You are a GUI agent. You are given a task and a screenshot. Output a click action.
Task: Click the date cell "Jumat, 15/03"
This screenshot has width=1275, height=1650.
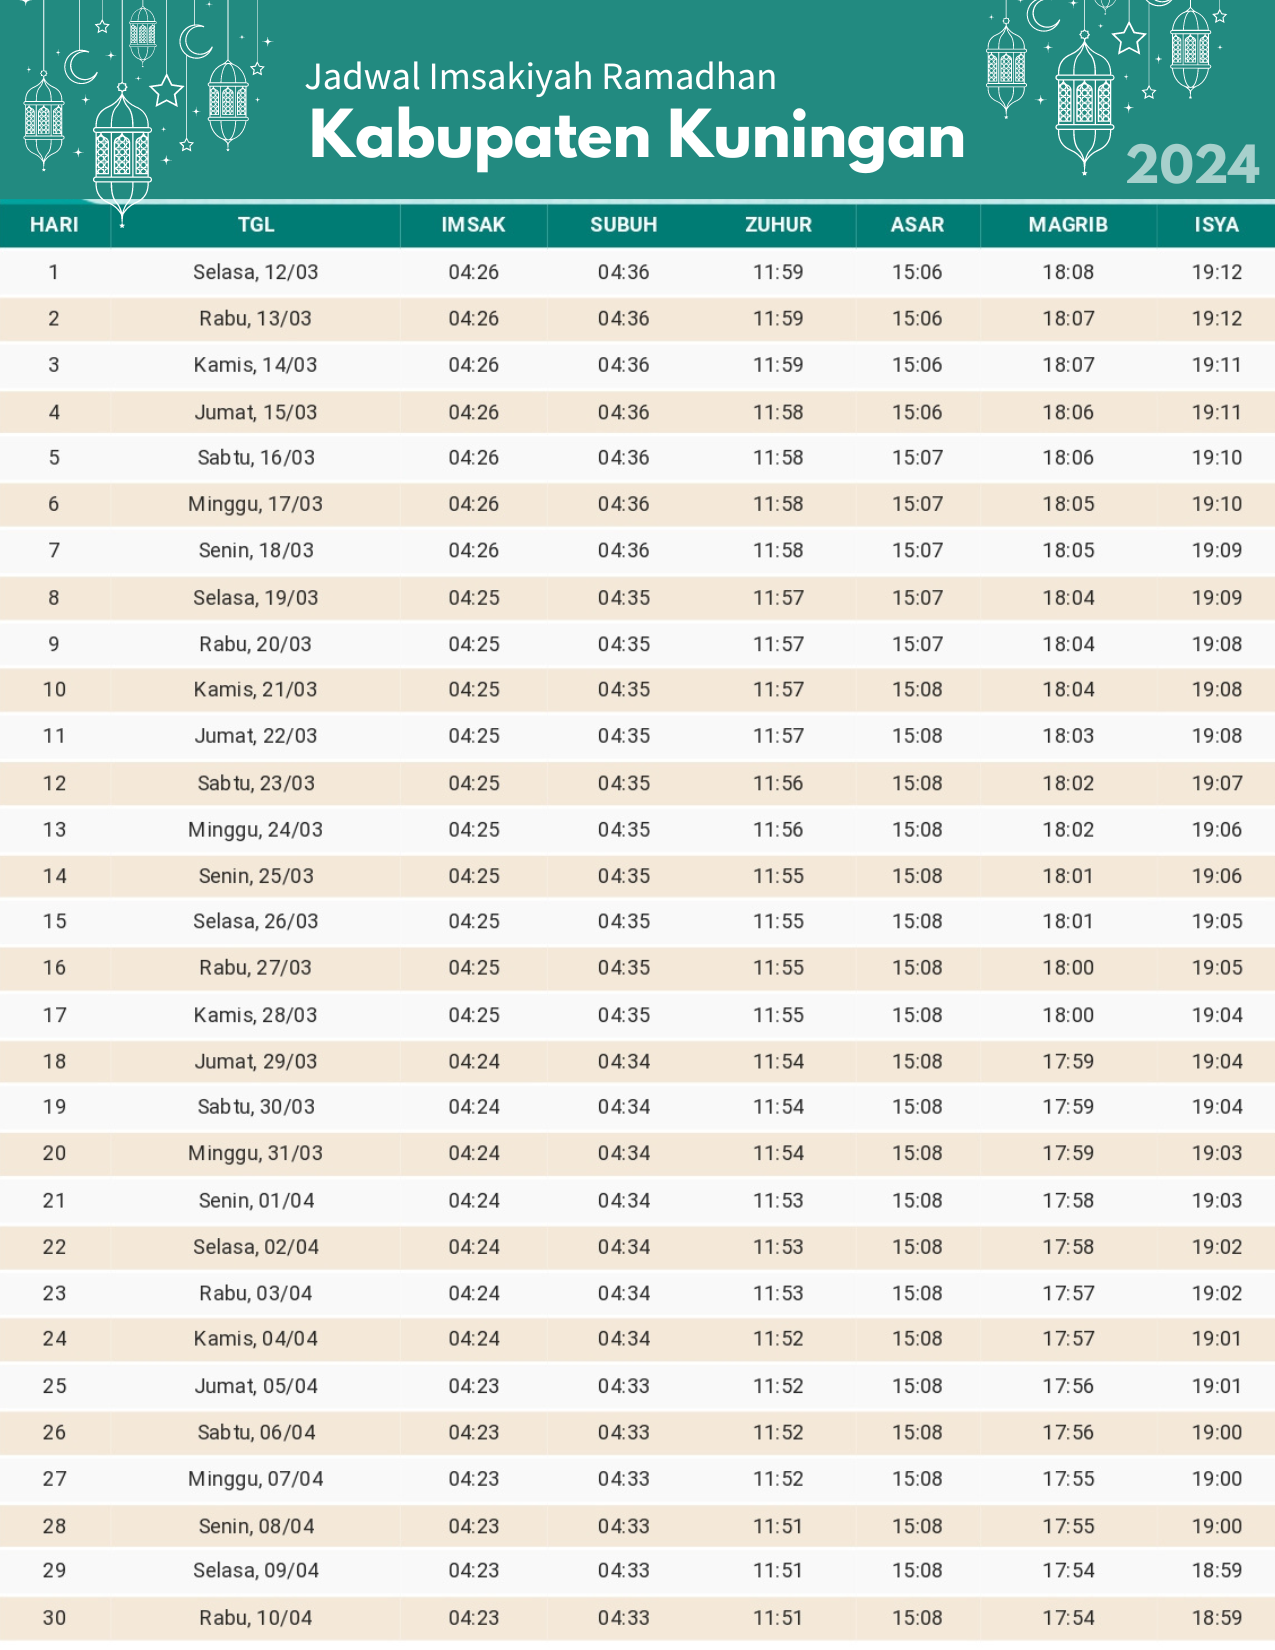tap(256, 412)
